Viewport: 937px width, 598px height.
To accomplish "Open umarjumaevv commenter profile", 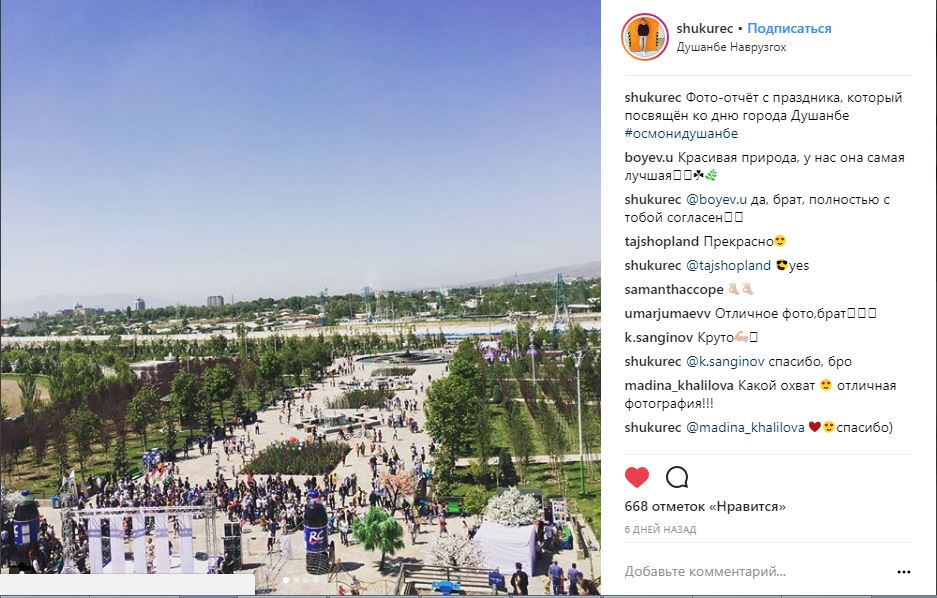I will point(667,314).
